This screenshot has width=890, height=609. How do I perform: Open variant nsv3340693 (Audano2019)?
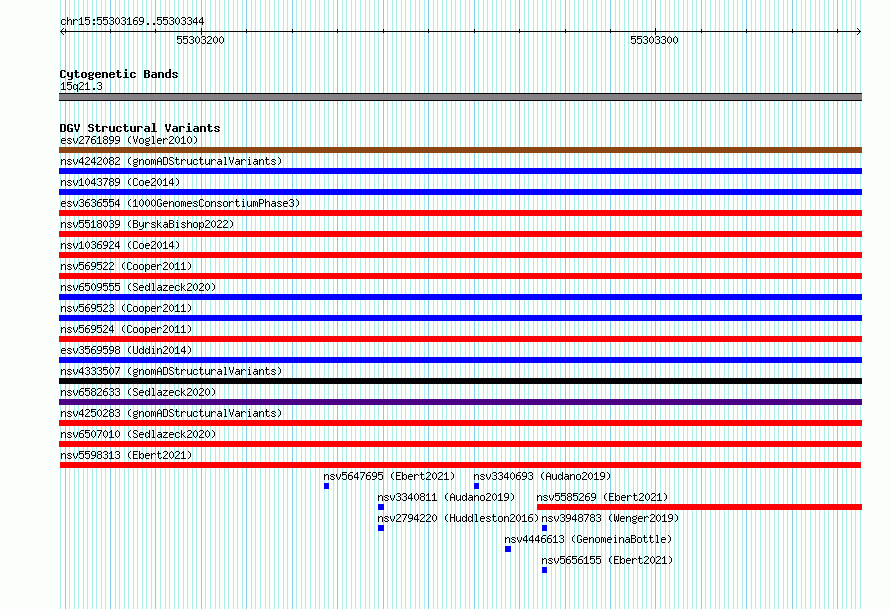[x=542, y=476]
